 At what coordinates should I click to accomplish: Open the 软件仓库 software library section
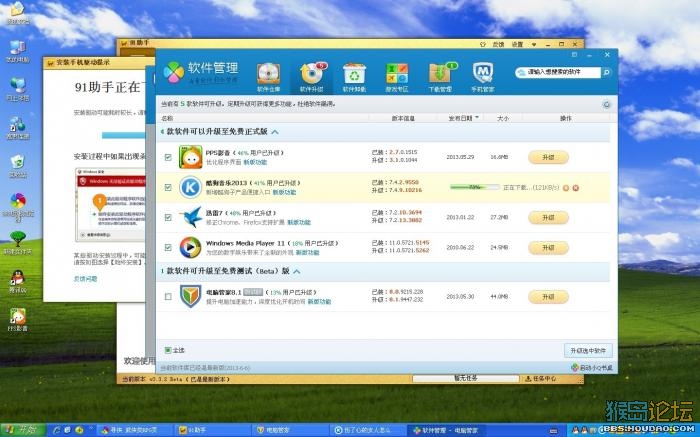[268, 77]
